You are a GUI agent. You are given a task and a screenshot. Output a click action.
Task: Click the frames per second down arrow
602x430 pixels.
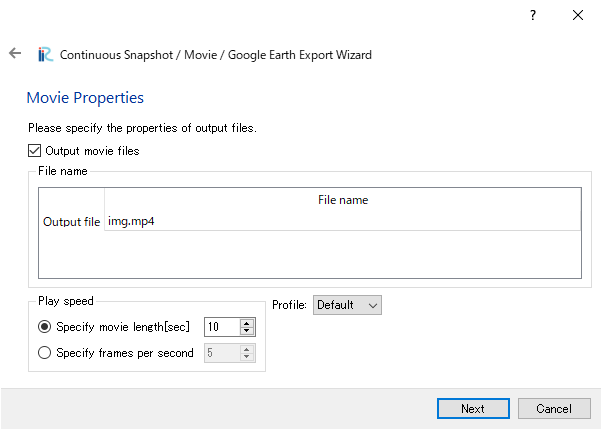247,357
